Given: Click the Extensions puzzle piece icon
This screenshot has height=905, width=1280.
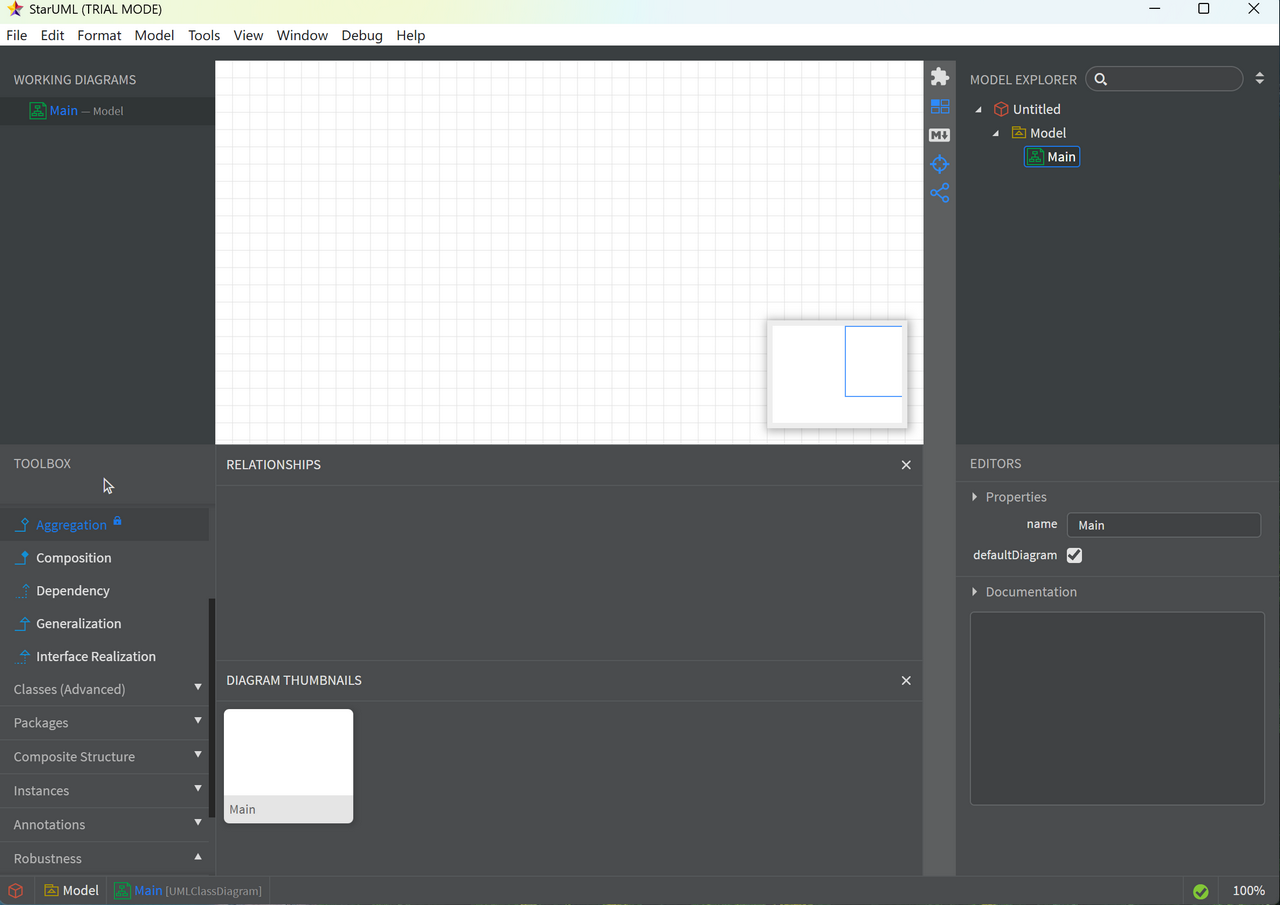Looking at the screenshot, I should pyautogui.click(x=939, y=77).
